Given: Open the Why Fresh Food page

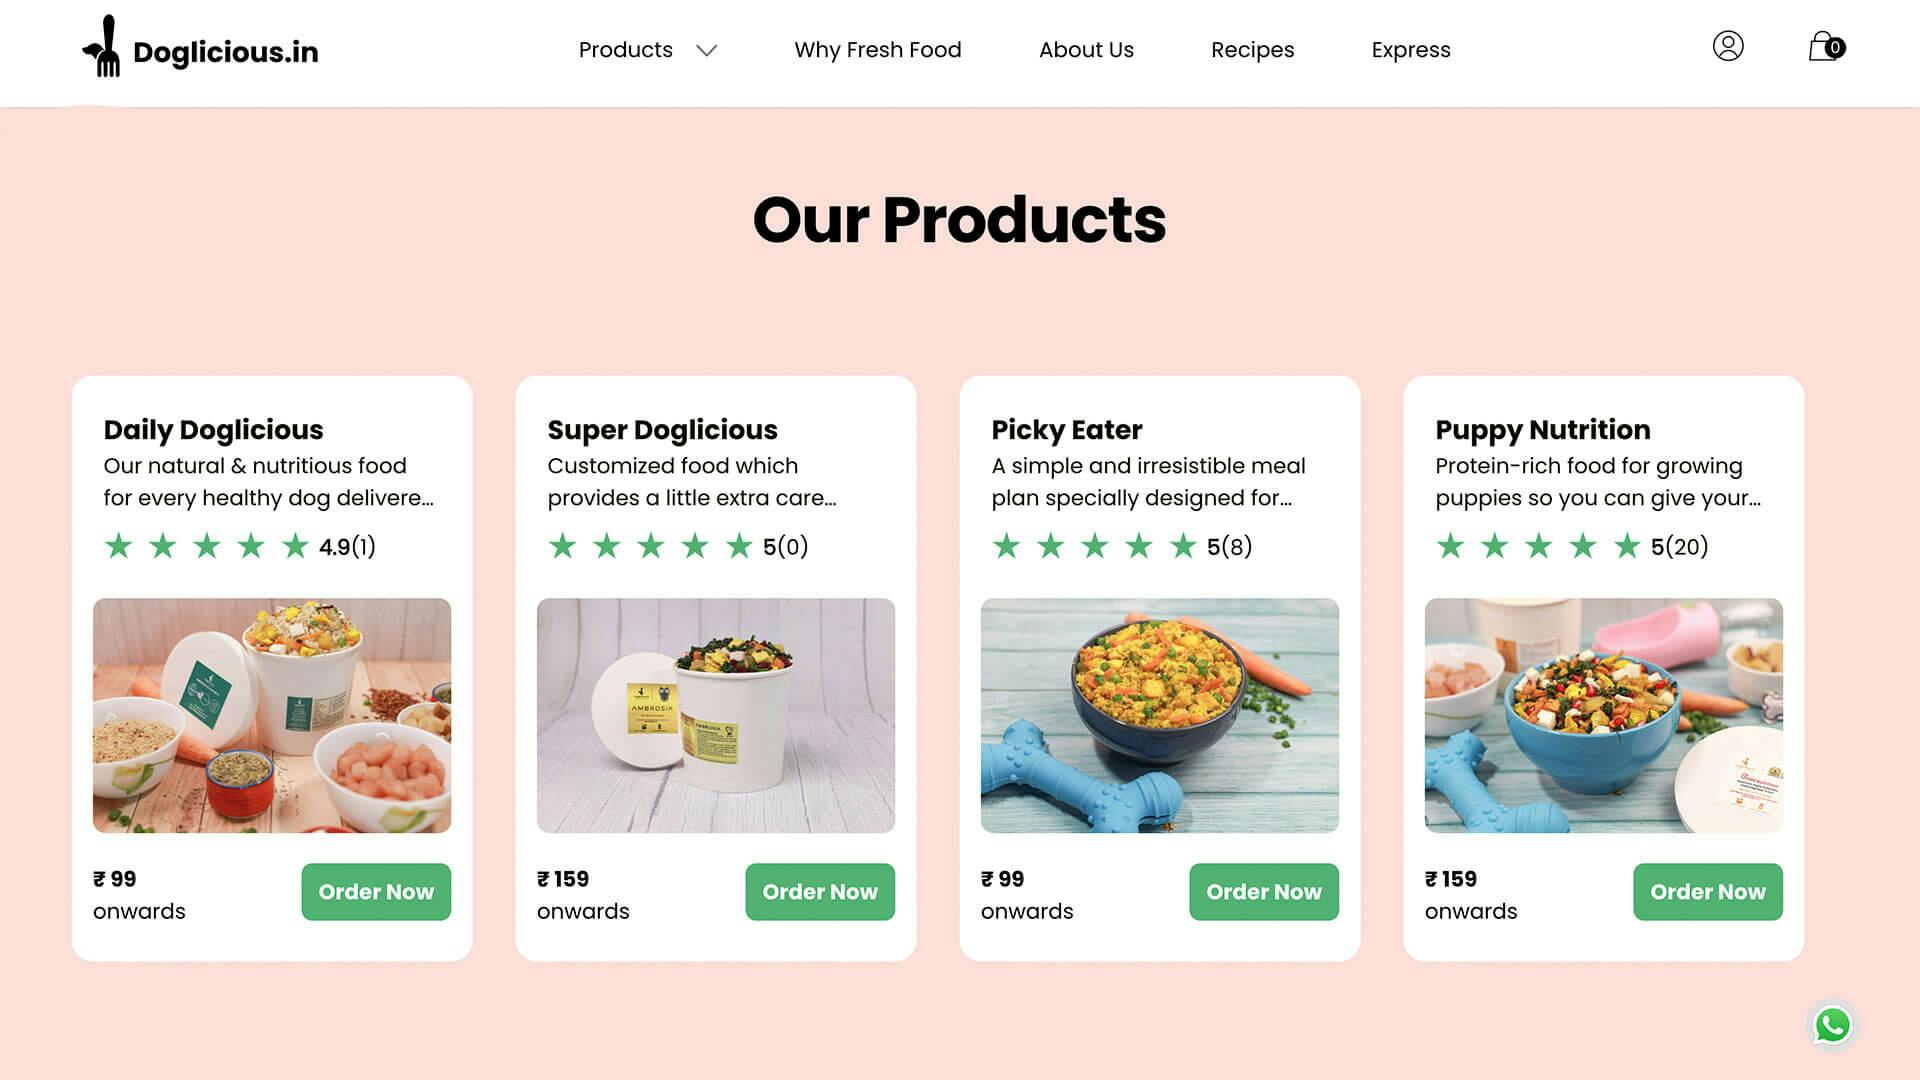Looking at the screenshot, I should (x=877, y=50).
